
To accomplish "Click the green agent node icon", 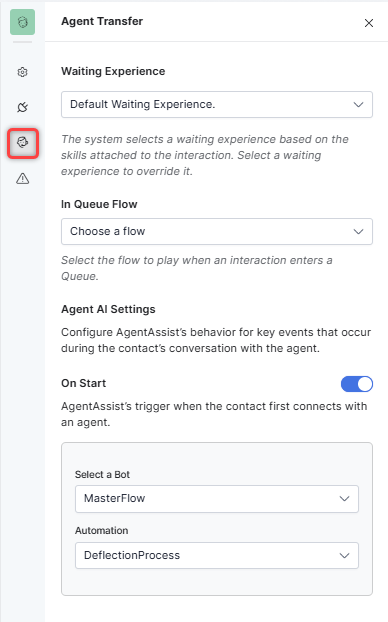I will (23, 22).
